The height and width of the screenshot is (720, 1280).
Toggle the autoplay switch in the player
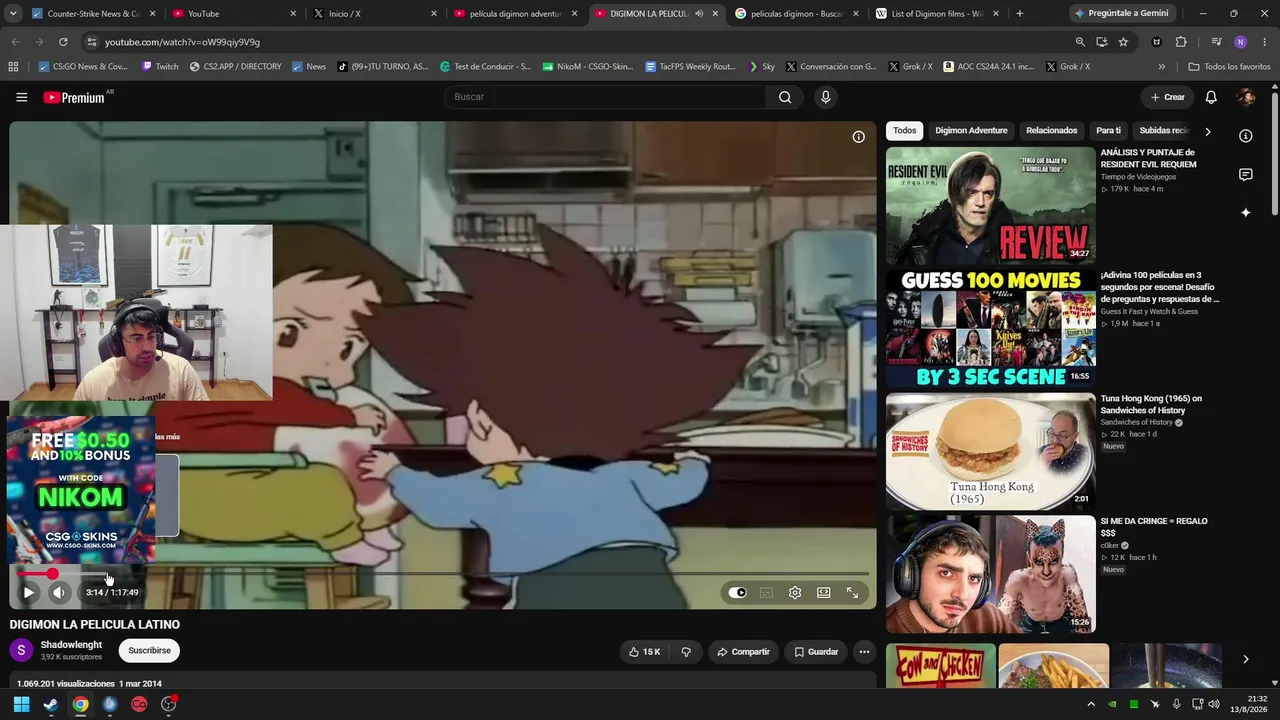737,593
